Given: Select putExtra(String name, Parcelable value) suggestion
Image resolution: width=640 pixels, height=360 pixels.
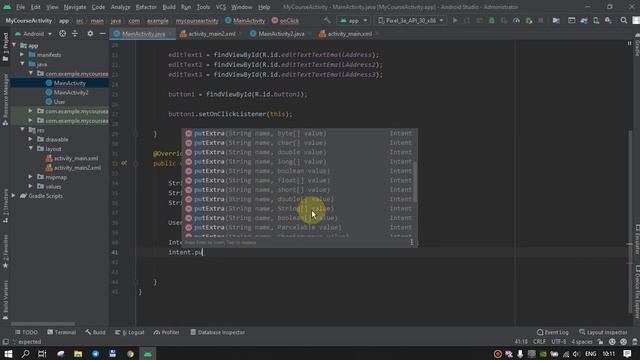Looking at the screenshot, I should [x=299, y=227].
